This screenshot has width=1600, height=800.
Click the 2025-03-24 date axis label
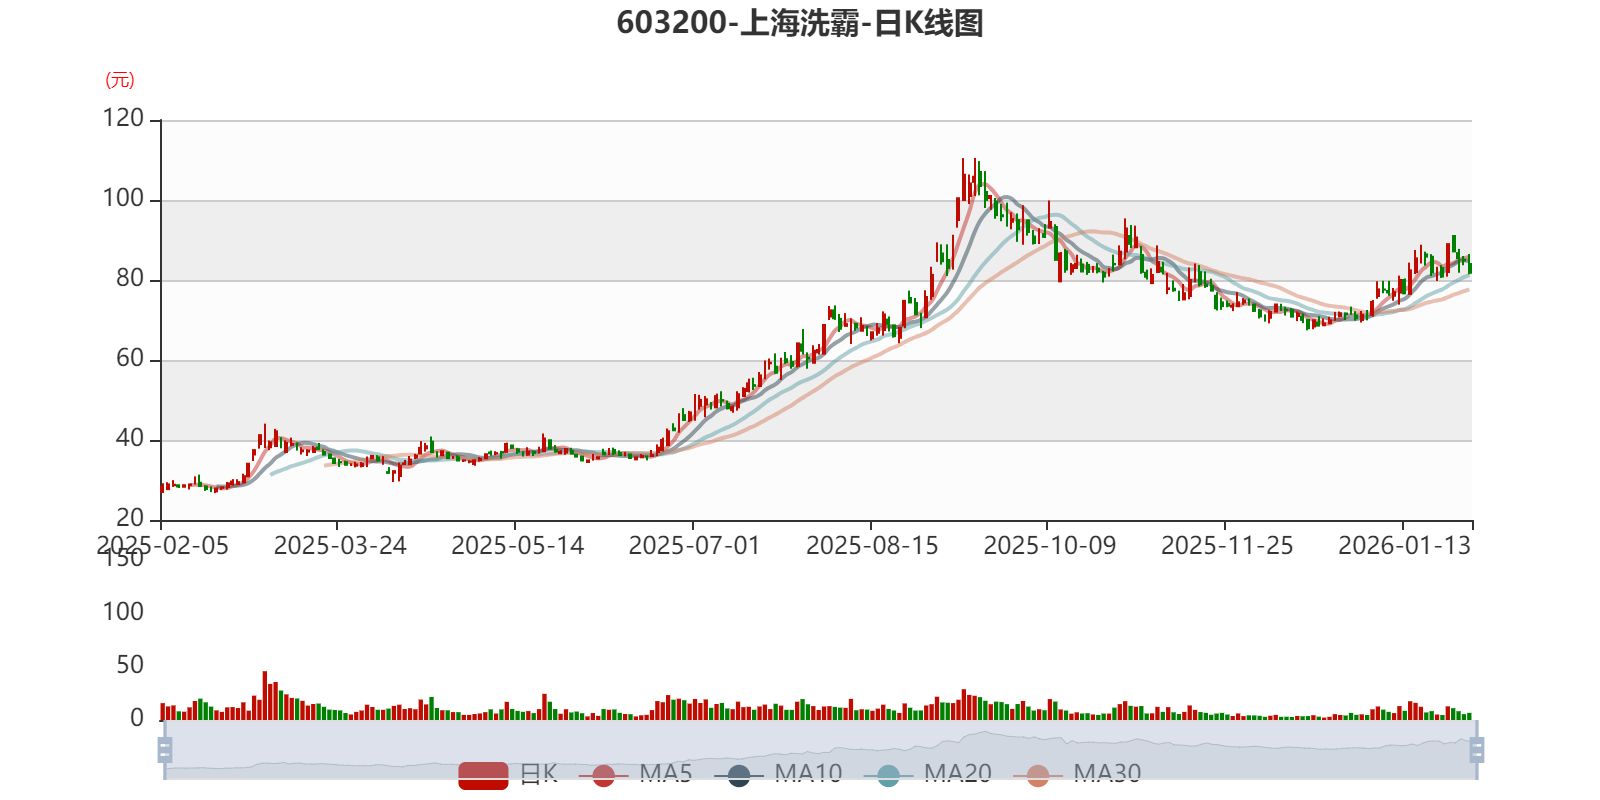[340, 546]
